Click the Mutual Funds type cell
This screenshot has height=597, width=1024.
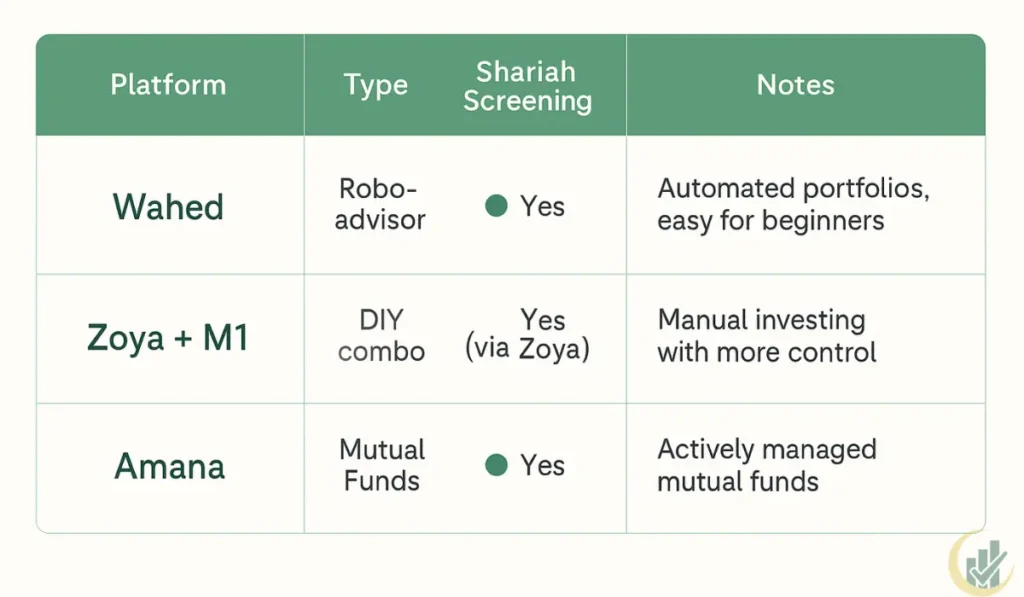tap(382, 465)
